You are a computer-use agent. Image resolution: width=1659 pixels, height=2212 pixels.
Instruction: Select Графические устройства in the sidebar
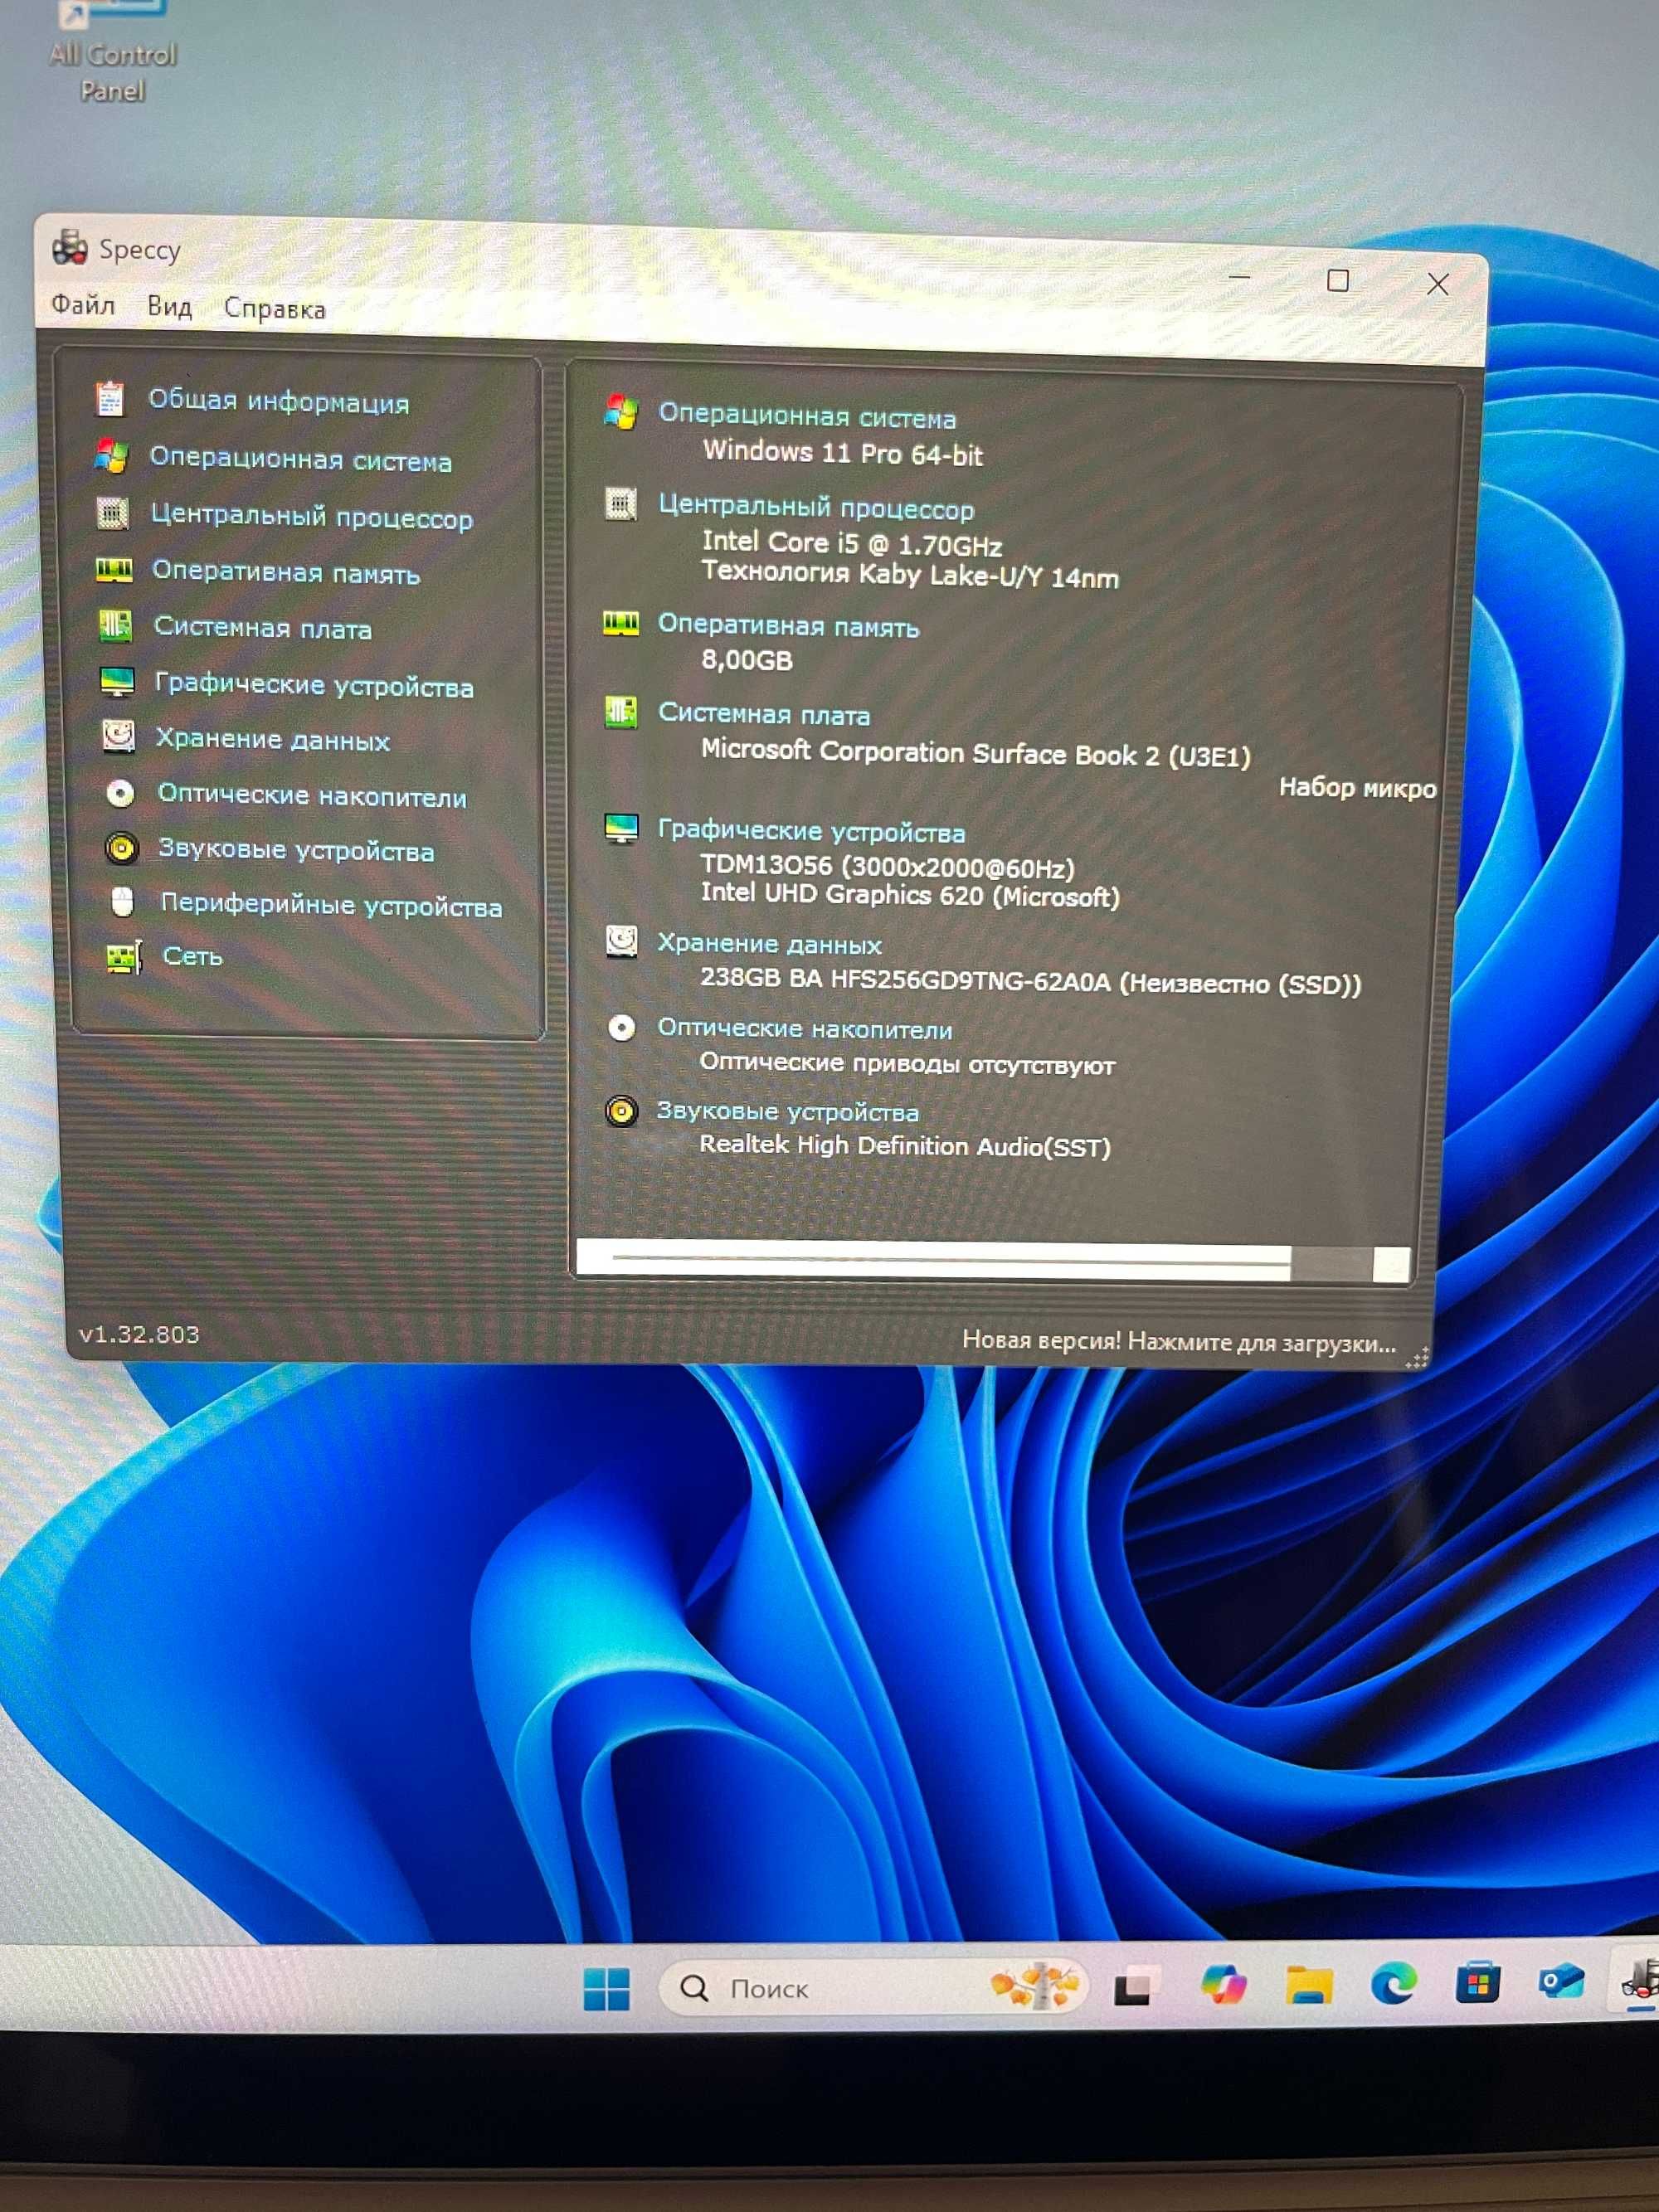pos(313,685)
